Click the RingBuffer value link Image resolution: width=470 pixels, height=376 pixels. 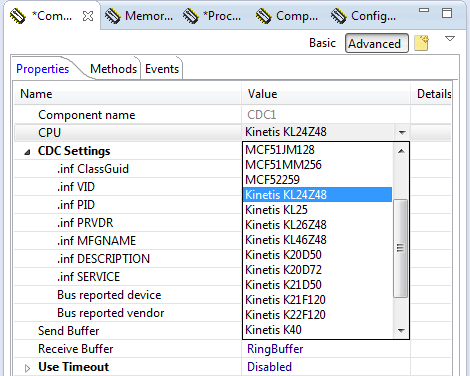275,349
